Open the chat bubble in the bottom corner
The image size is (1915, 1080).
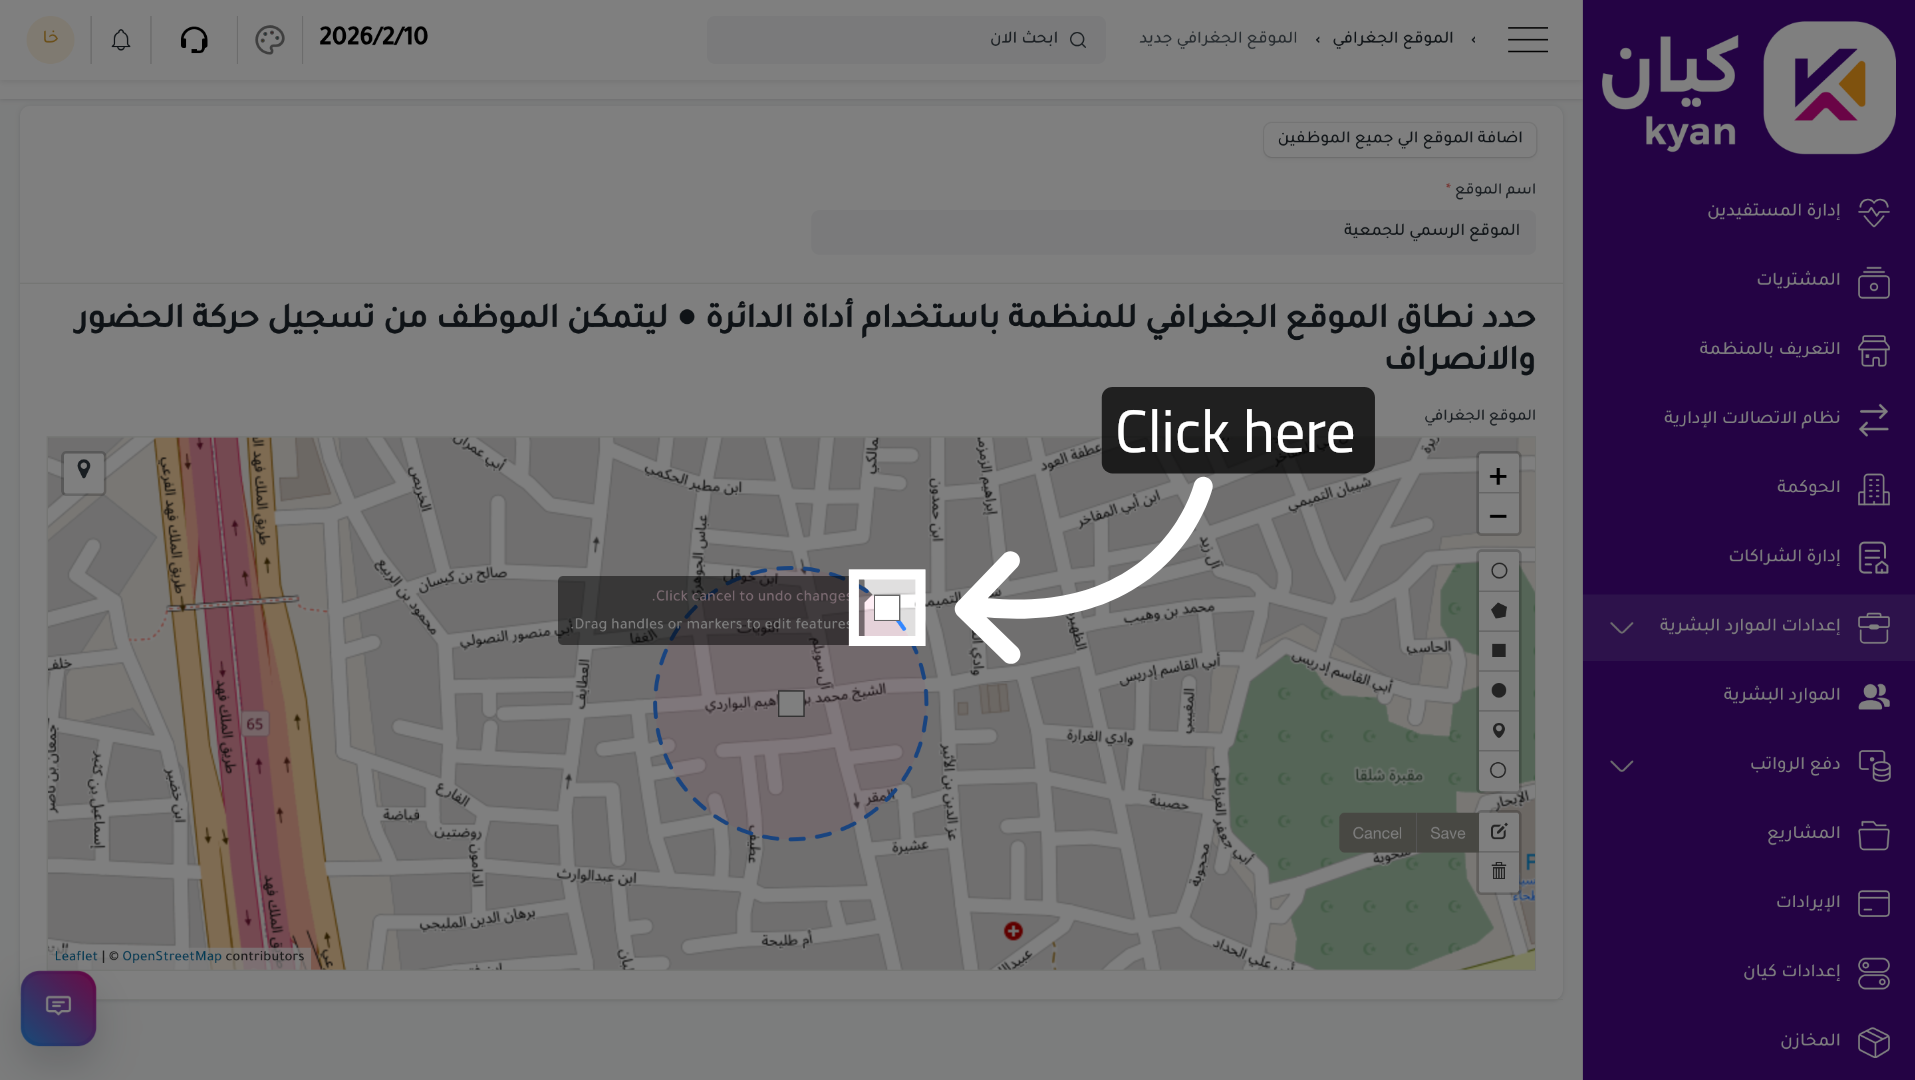pos(58,1007)
